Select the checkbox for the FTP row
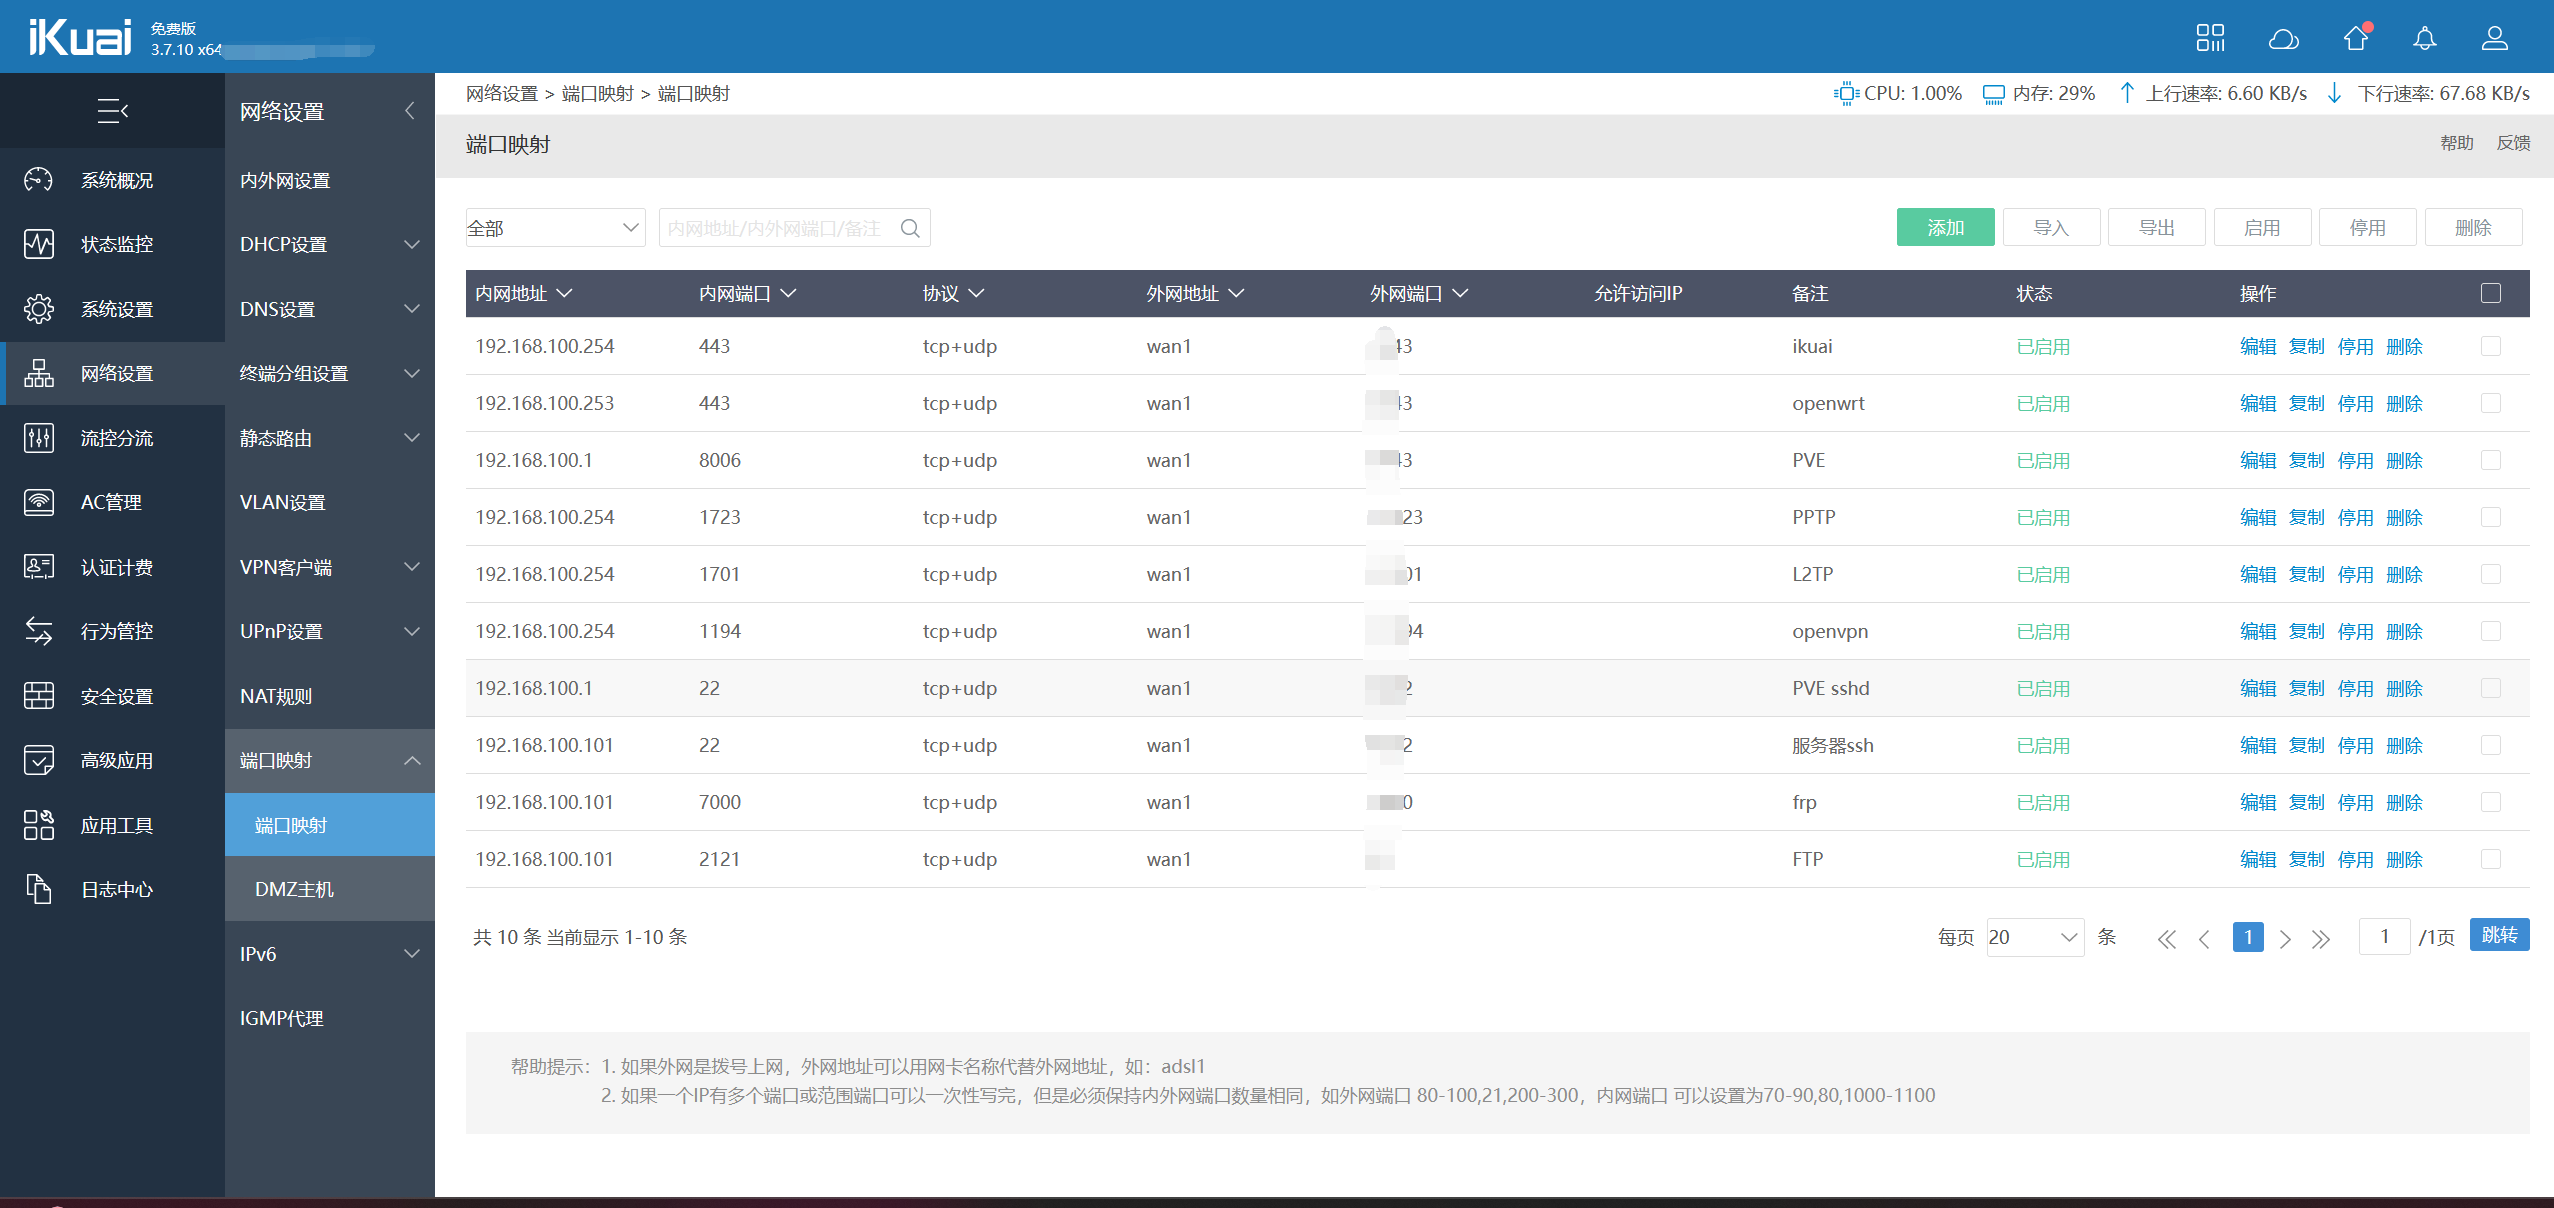 pyautogui.click(x=2490, y=859)
